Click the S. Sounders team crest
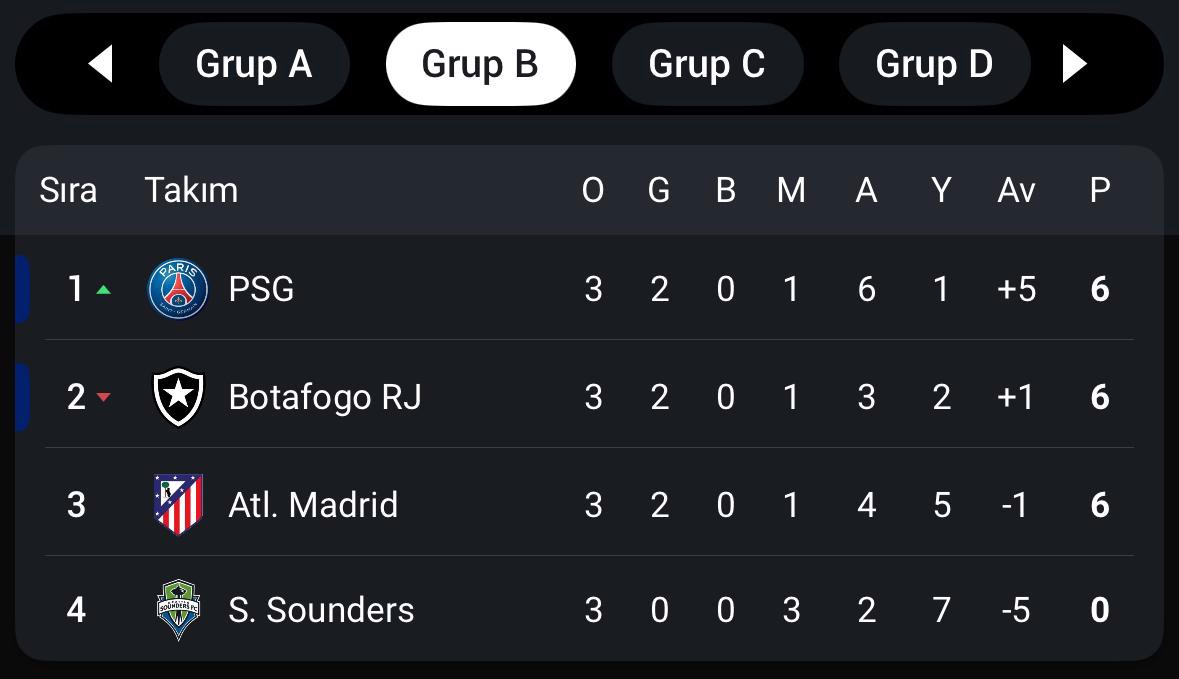 tap(178, 610)
